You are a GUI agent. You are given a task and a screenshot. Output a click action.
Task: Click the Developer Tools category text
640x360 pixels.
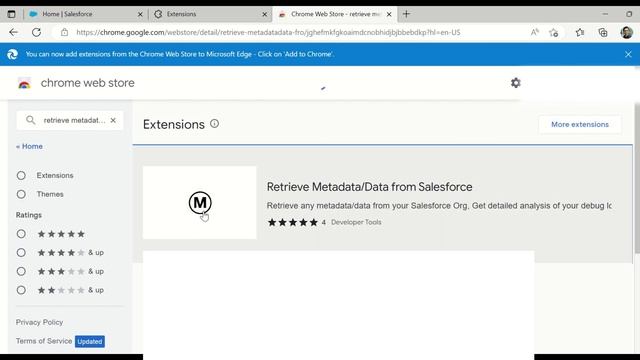[356, 222]
